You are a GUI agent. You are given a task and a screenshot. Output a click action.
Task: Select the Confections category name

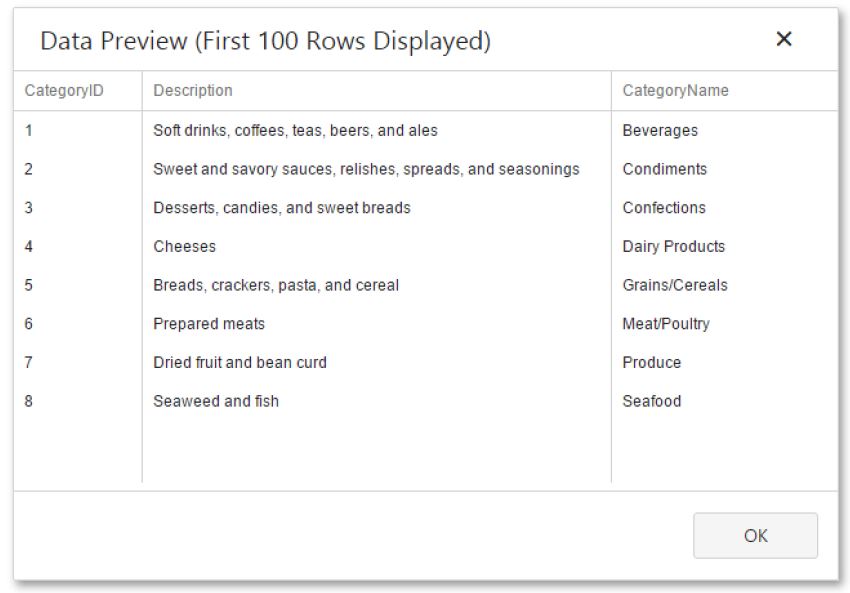click(664, 208)
